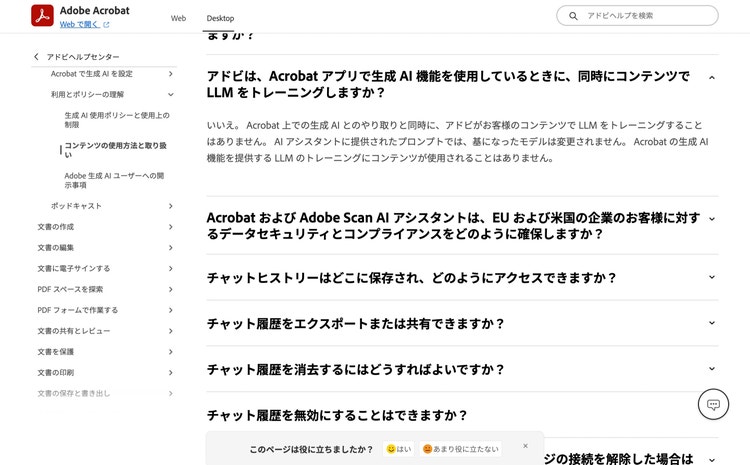
Task: Click the search magnifier icon
Action: coord(573,16)
